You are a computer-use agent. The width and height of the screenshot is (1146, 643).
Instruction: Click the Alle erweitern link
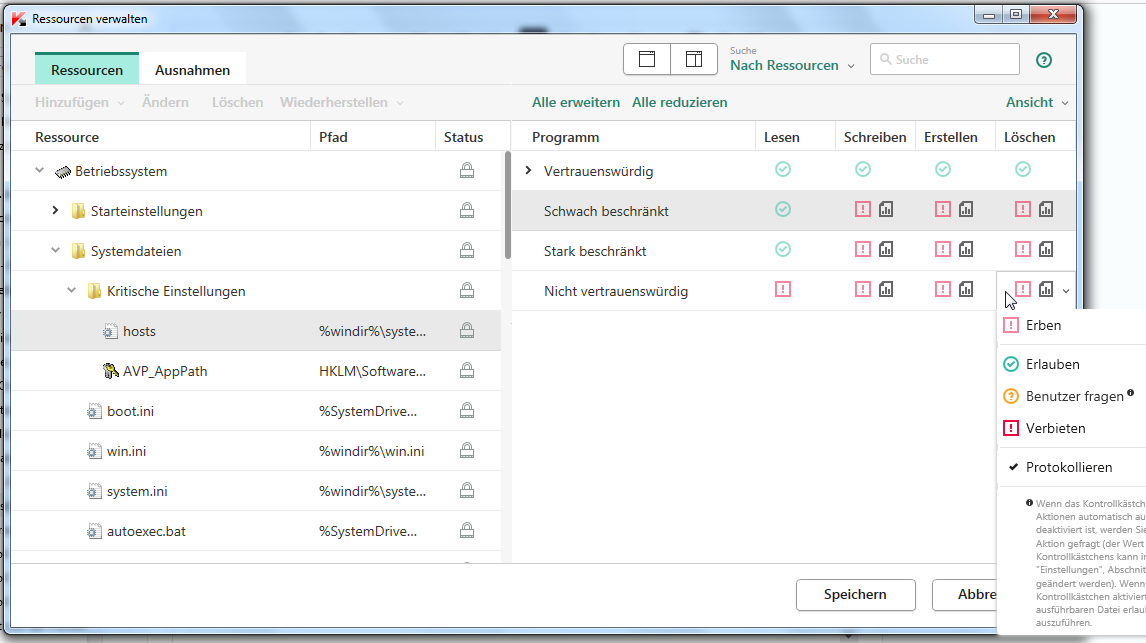click(x=575, y=102)
